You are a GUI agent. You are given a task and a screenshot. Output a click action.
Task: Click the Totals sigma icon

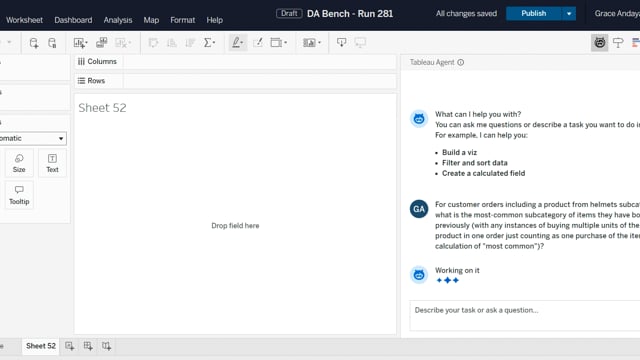pos(207,42)
